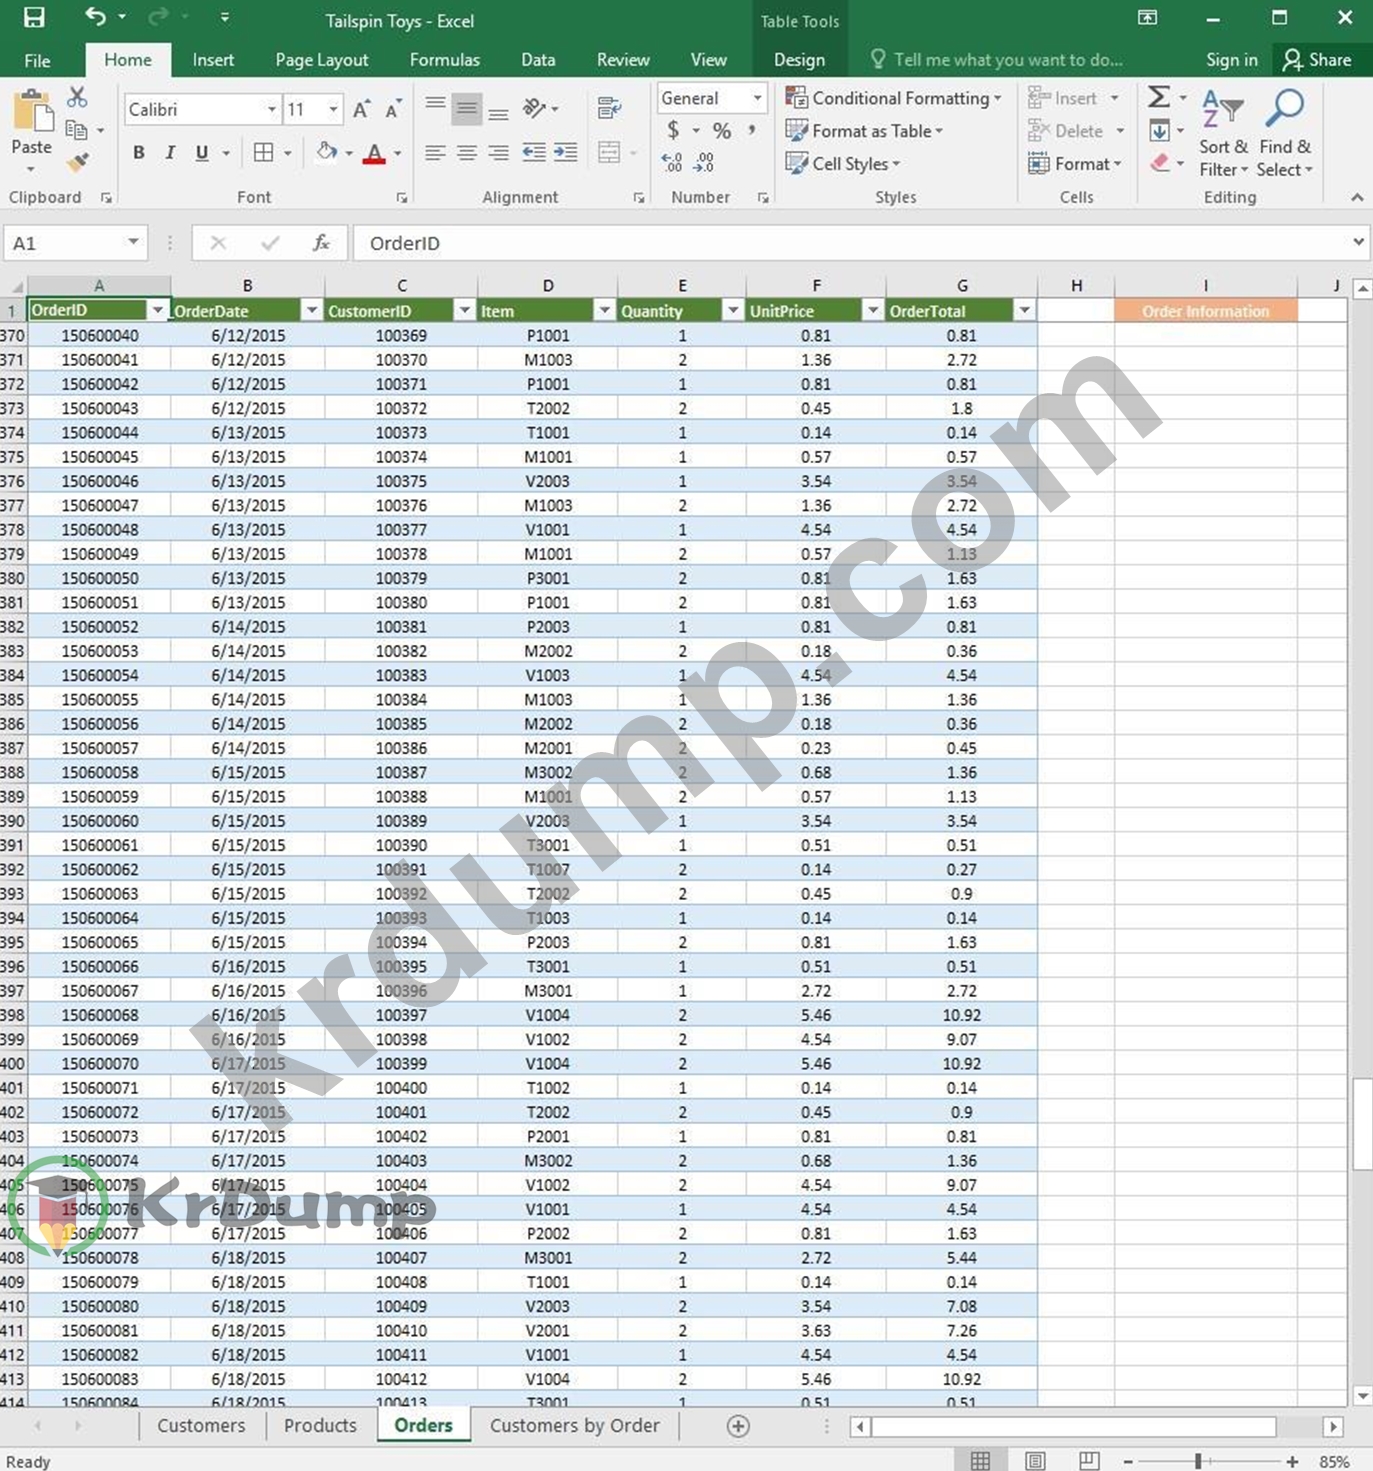Click the Percent Style icon
Image resolution: width=1373 pixels, height=1471 pixels.
click(x=722, y=130)
